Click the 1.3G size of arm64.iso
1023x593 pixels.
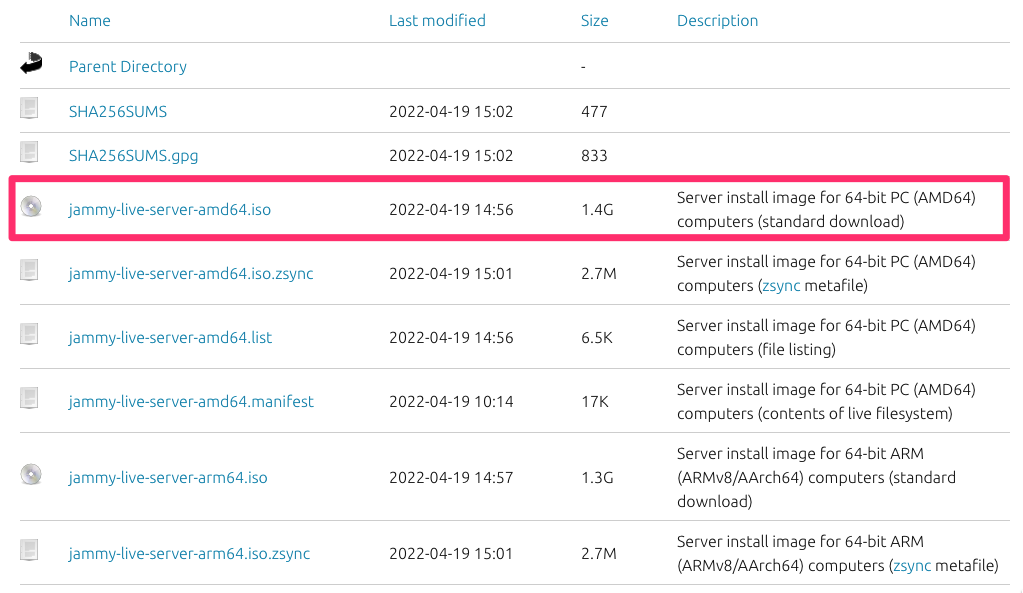597,478
